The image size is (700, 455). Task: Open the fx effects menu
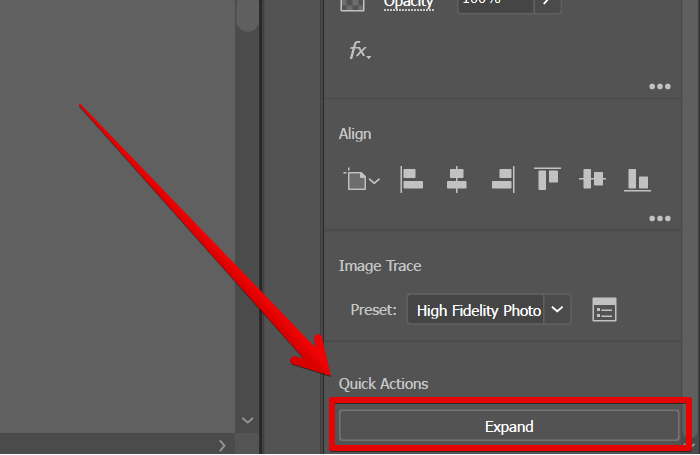pos(360,50)
